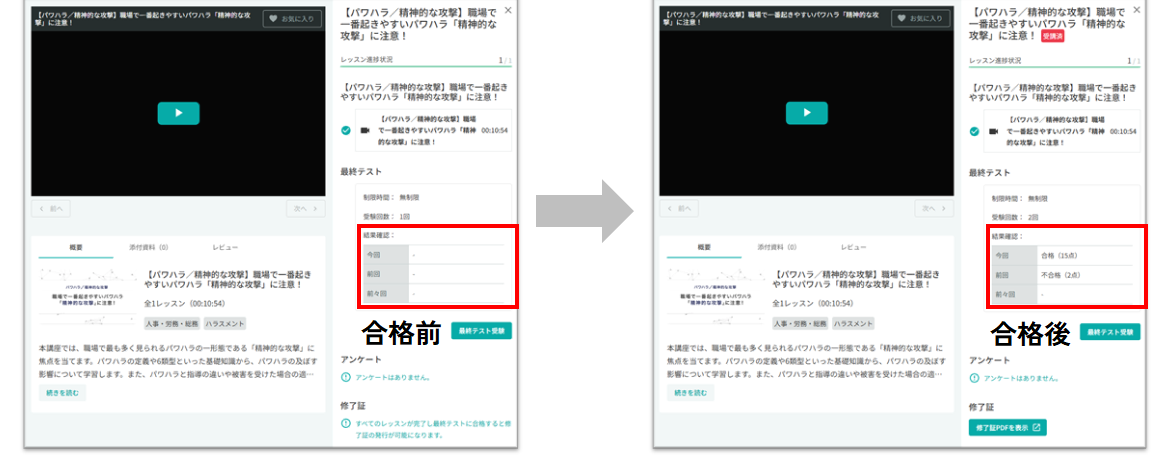Select レビュー tab in the right screenshot
Viewport: 1174px width, 472px height.
pyautogui.click(x=854, y=247)
